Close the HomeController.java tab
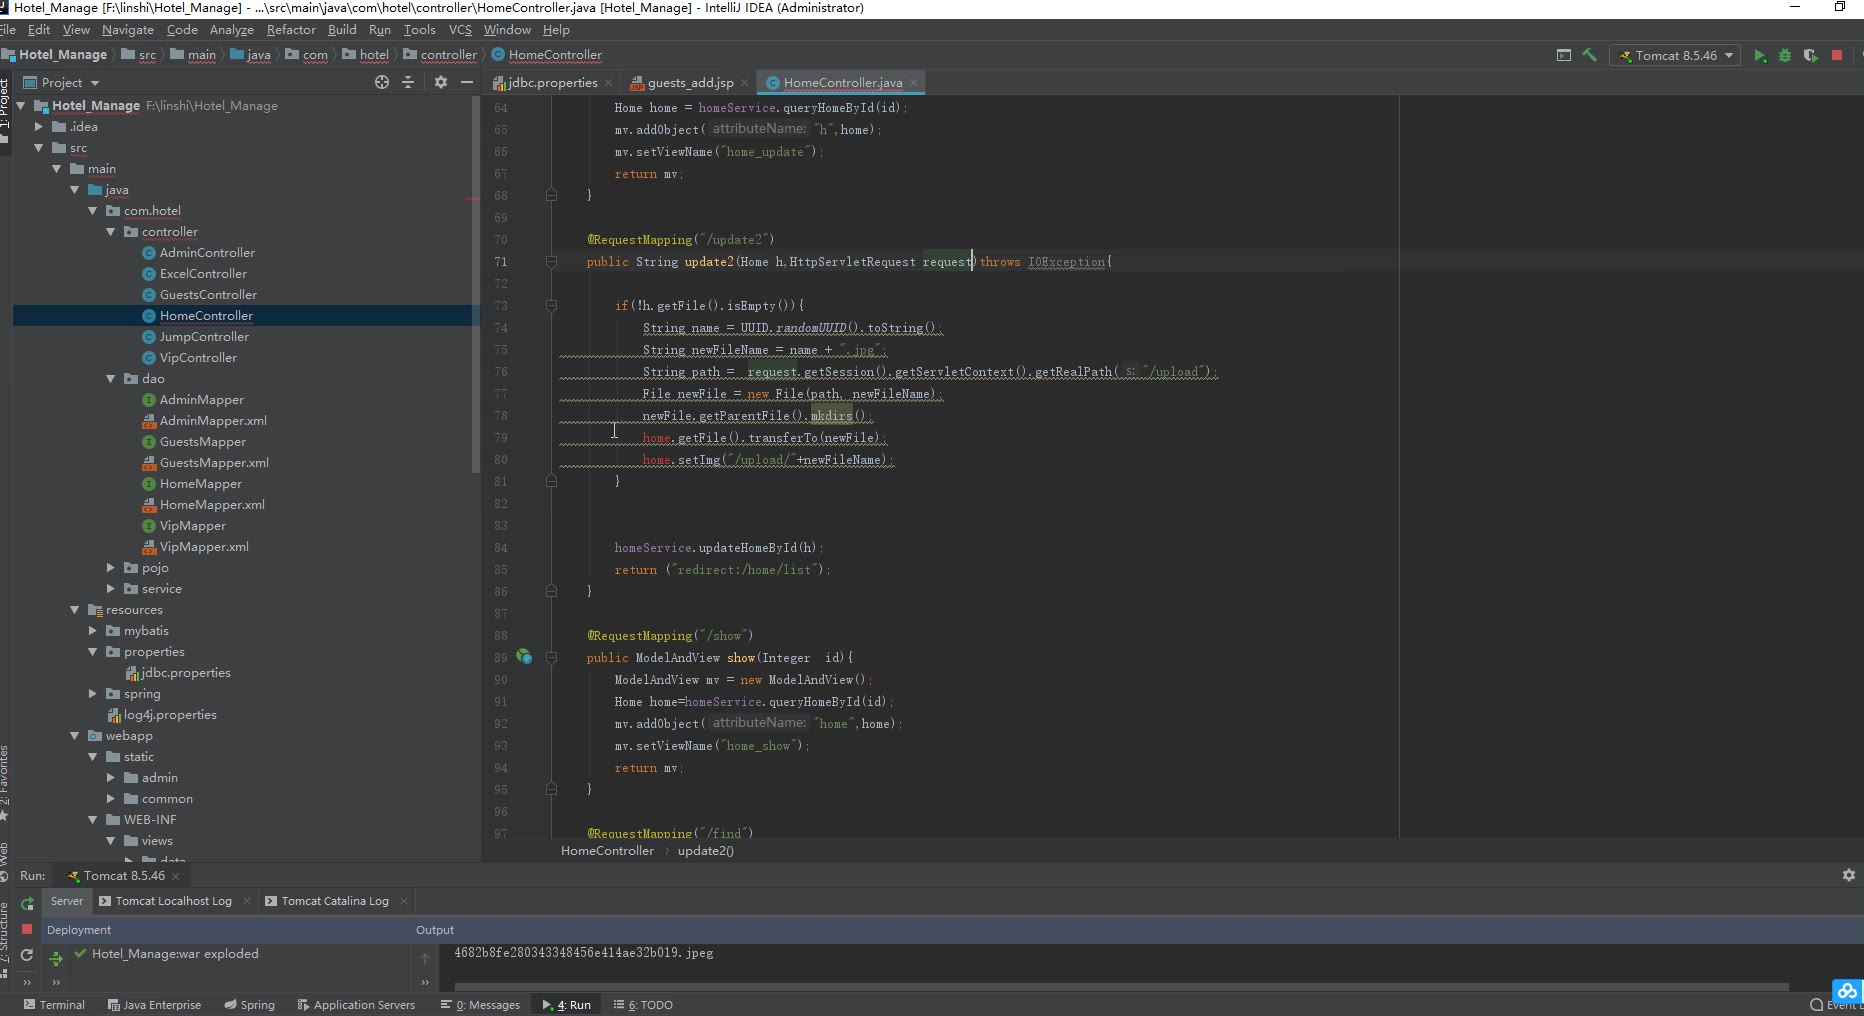Screen dimensions: 1864x1016 [x=914, y=83]
